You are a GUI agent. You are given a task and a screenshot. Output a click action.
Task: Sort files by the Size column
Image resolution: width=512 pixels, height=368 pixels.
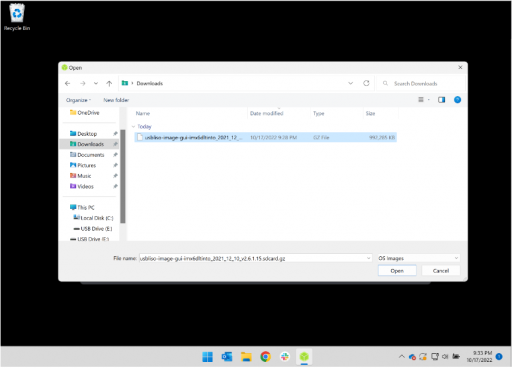pos(370,113)
